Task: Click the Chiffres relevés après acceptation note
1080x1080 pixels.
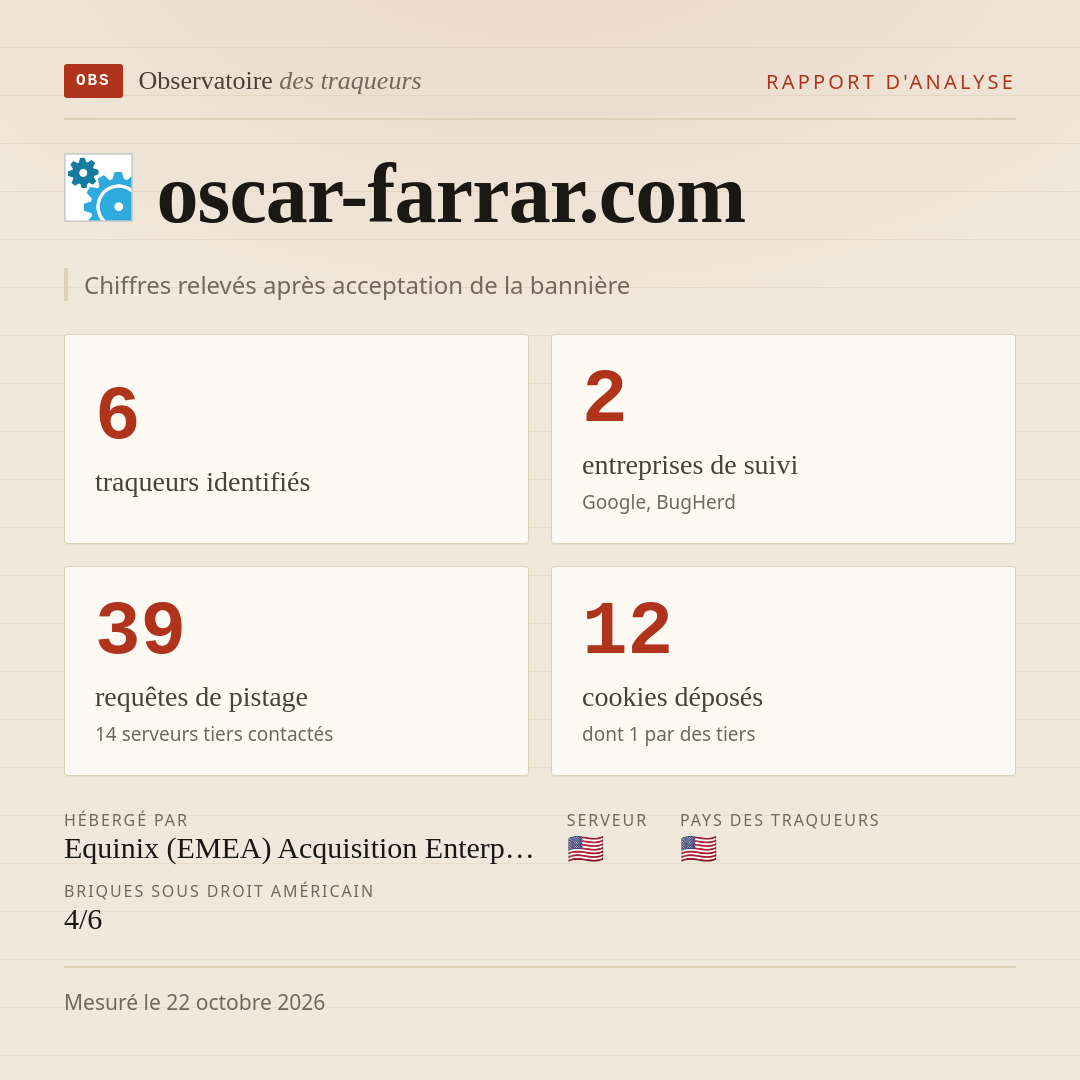Action: [x=357, y=285]
